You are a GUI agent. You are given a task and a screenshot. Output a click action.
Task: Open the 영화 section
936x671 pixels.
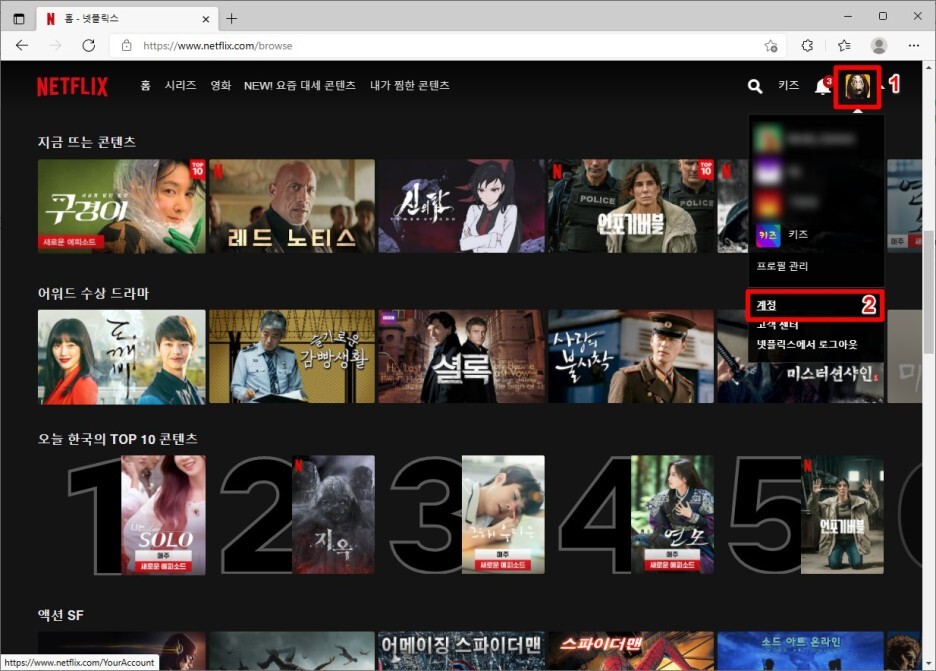tap(221, 85)
